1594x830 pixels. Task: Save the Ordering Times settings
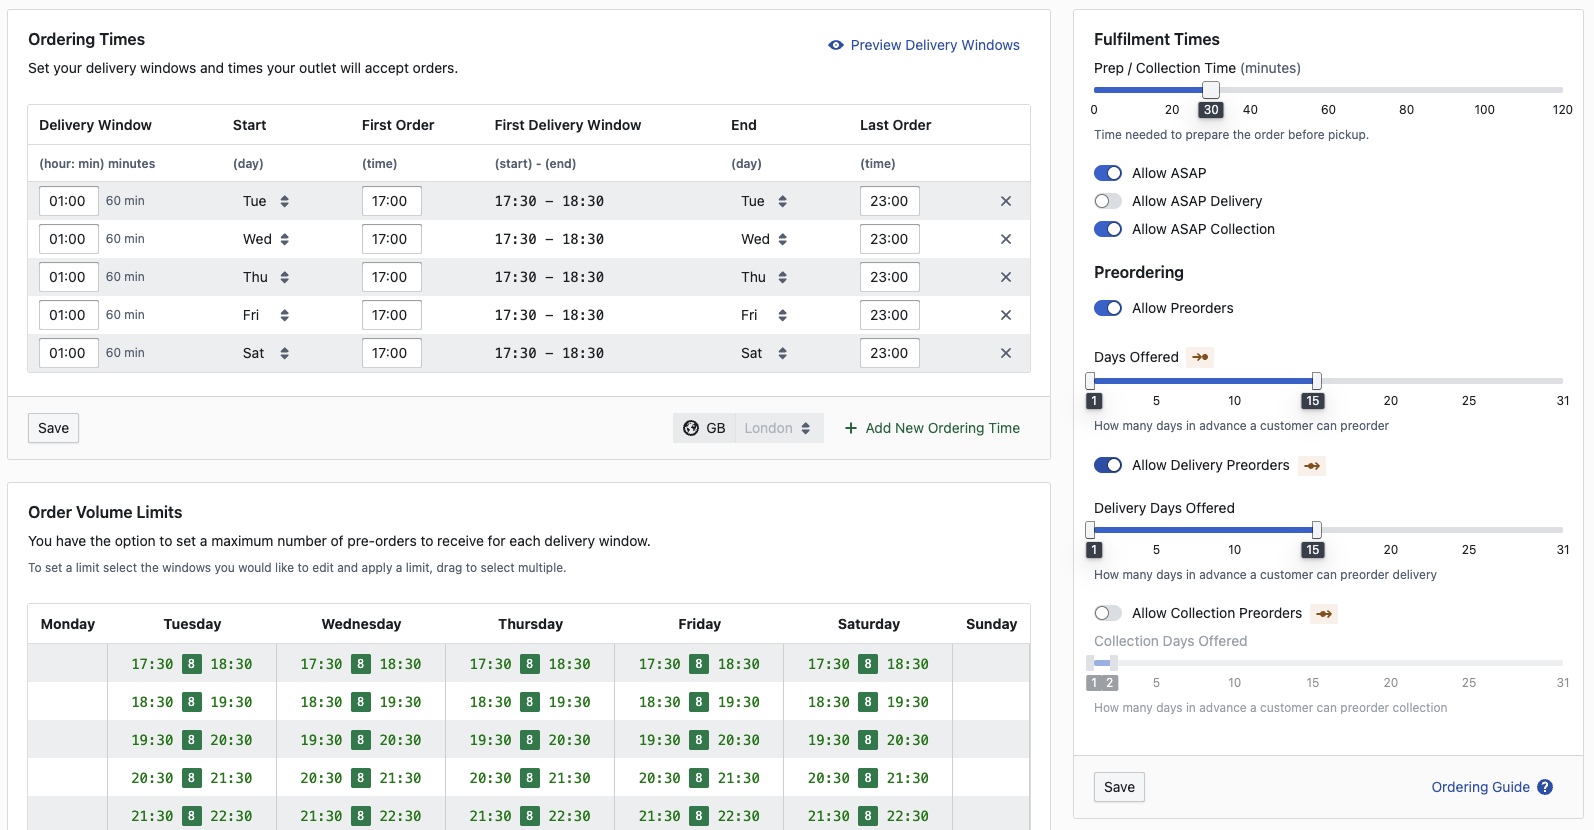pos(54,428)
